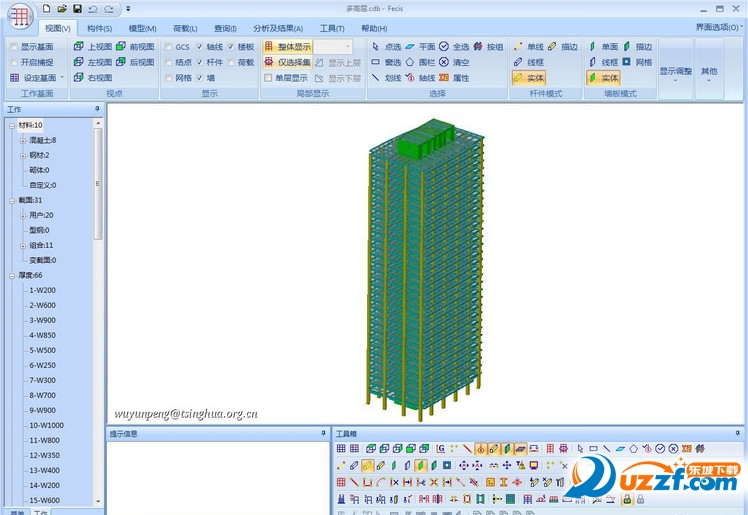Choose the 点选 pointer selection tool

pyautogui.click(x=386, y=46)
